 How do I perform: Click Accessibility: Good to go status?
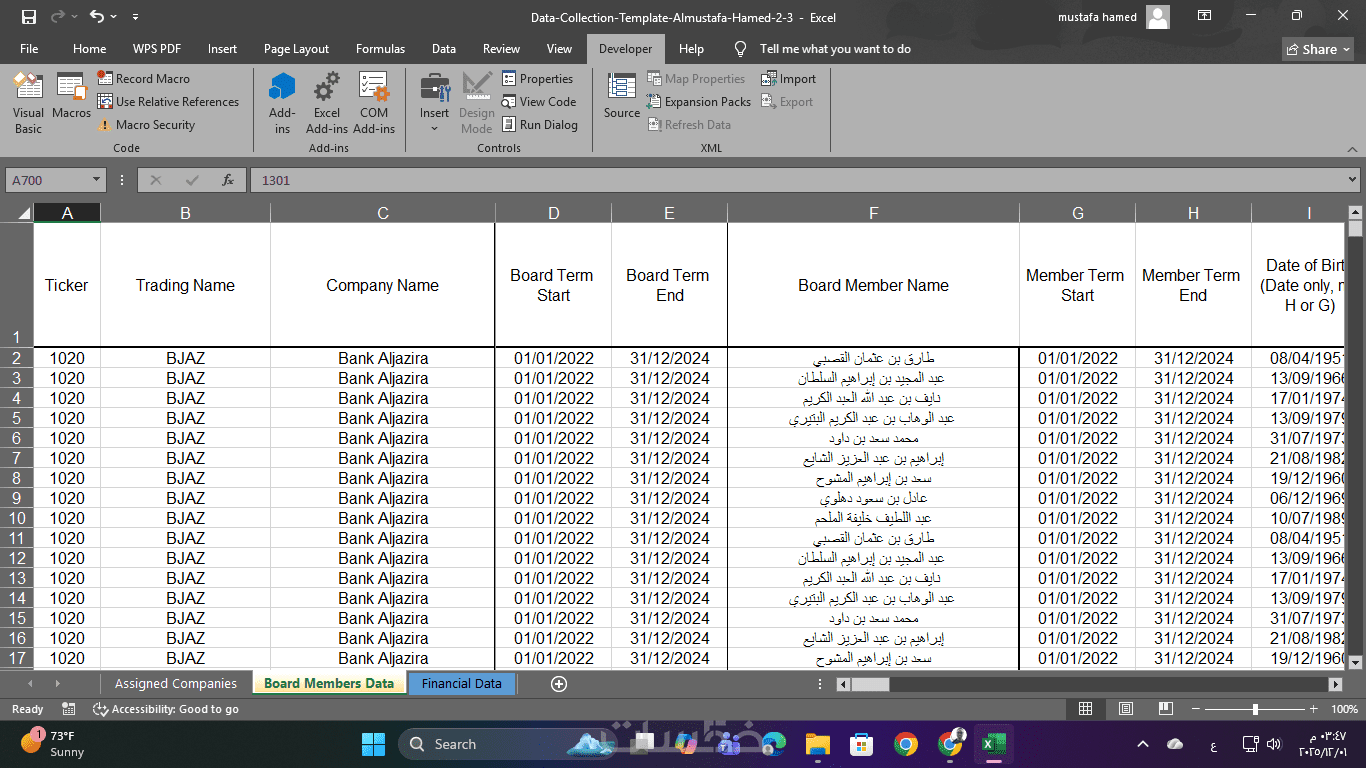(x=166, y=709)
